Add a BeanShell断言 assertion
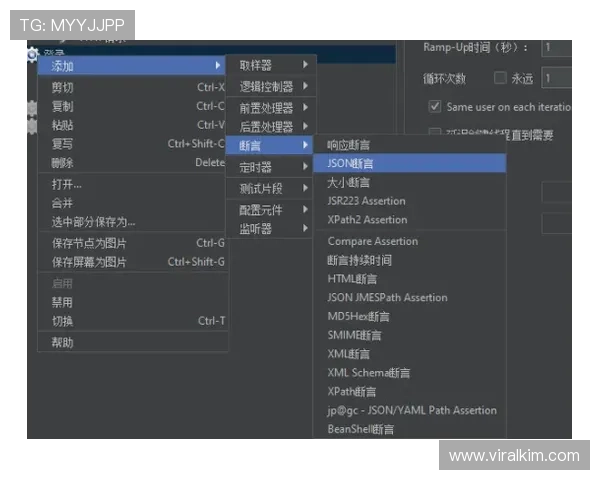Image resolution: width=600 pixels, height=480 pixels. point(410,429)
